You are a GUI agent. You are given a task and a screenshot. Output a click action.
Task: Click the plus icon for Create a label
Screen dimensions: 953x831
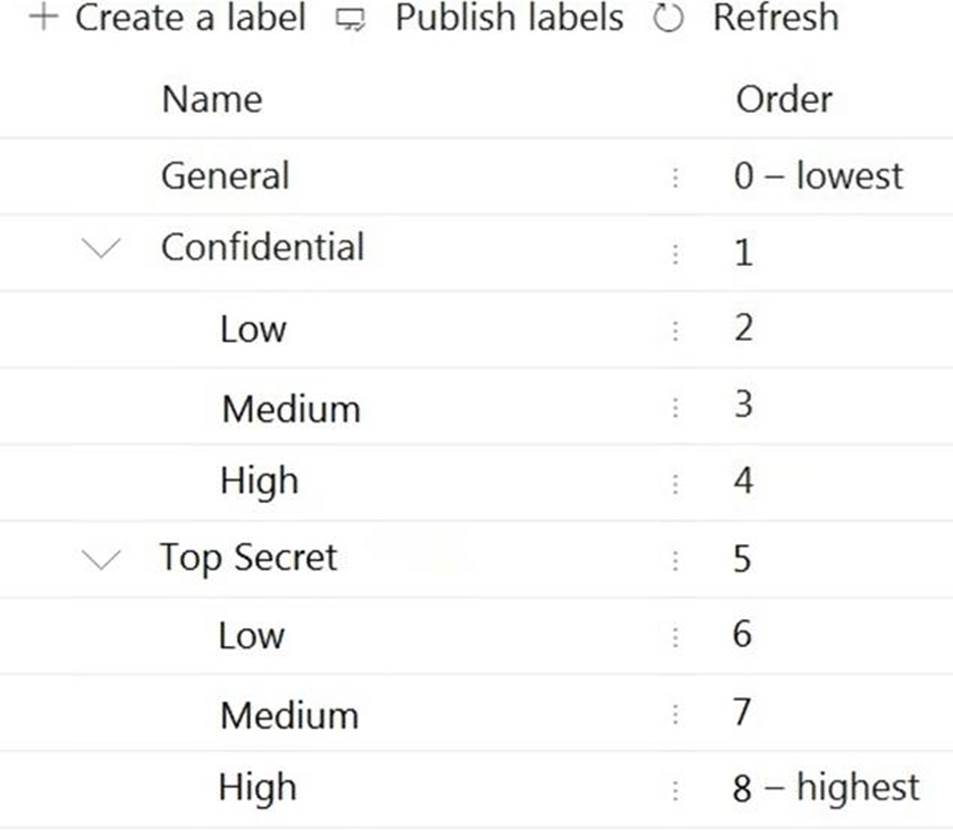(42, 18)
